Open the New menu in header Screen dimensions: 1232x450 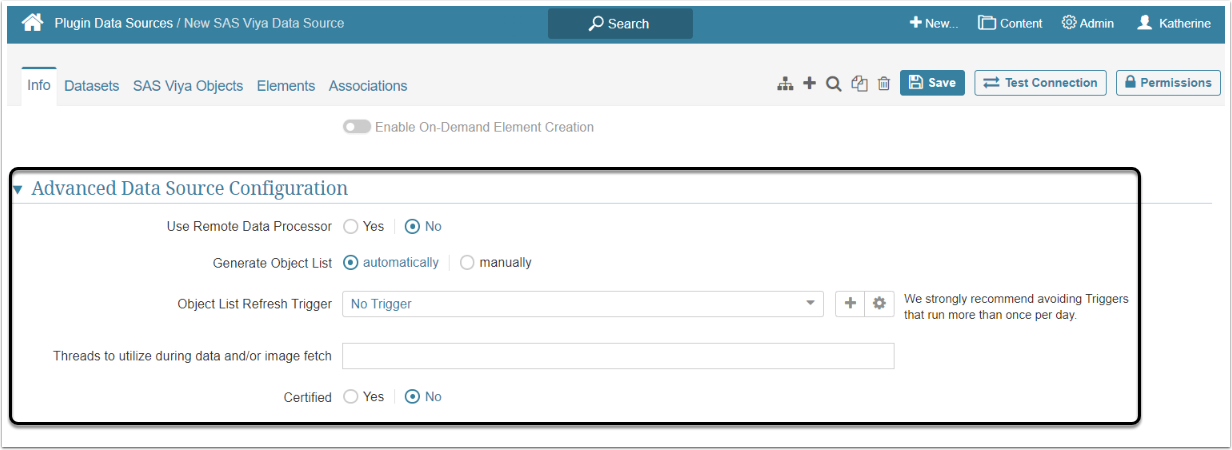tap(932, 23)
